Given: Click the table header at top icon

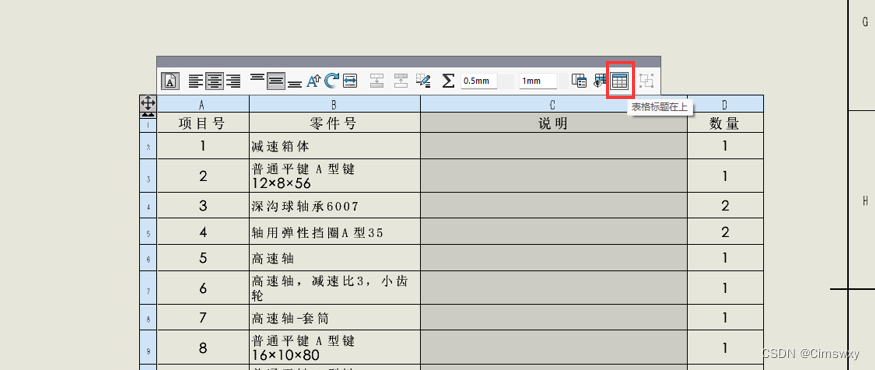Looking at the screenshot, I should coord(620,81).
